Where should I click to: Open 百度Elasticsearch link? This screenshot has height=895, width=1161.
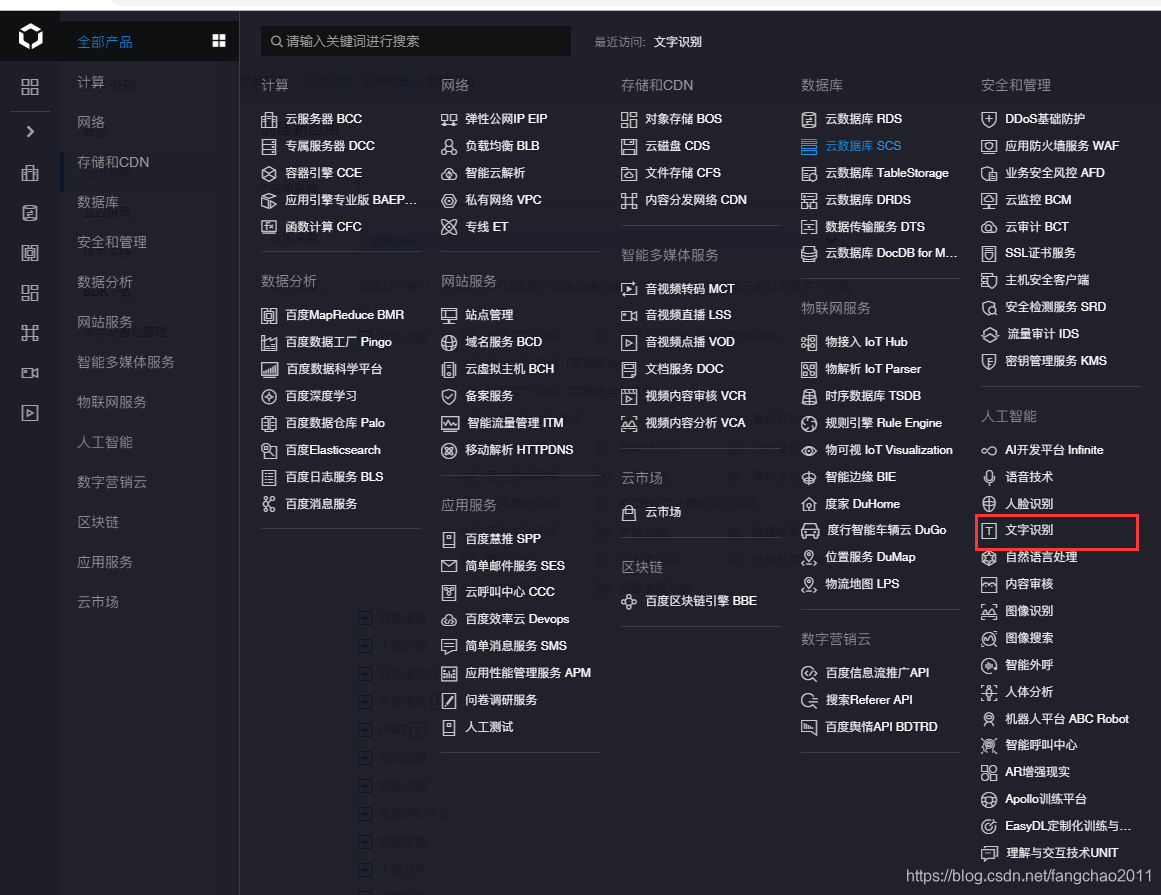pyautogui.click(x=332, y=450)
